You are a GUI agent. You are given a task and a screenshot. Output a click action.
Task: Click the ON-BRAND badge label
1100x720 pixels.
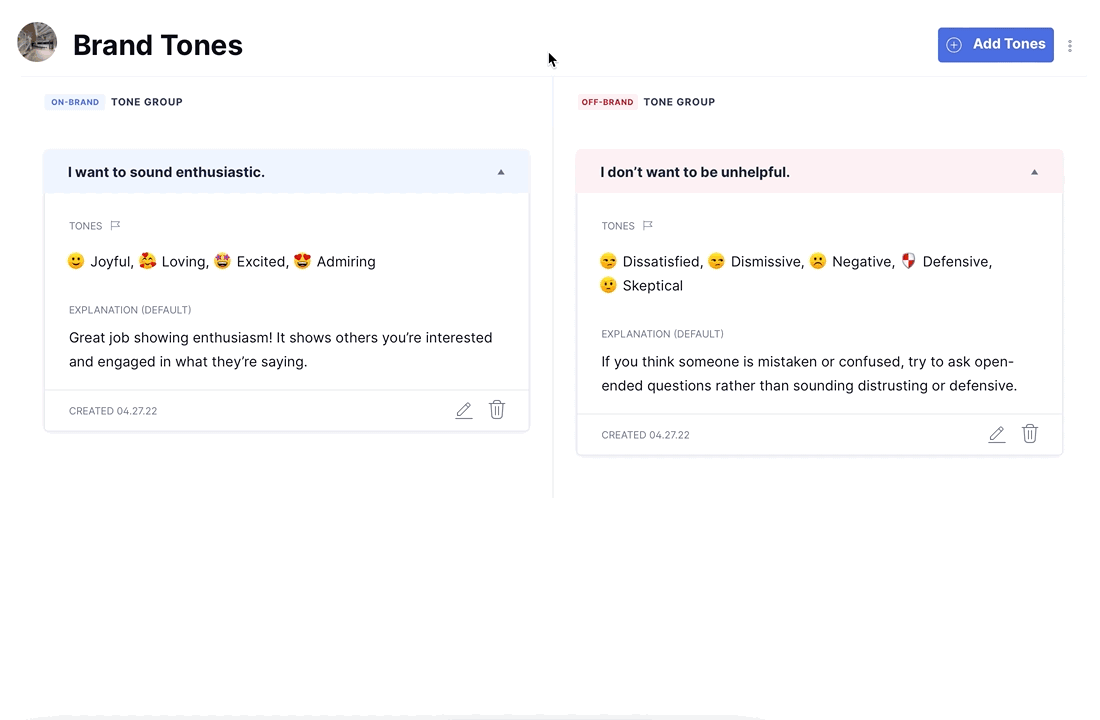click(75, 102)
